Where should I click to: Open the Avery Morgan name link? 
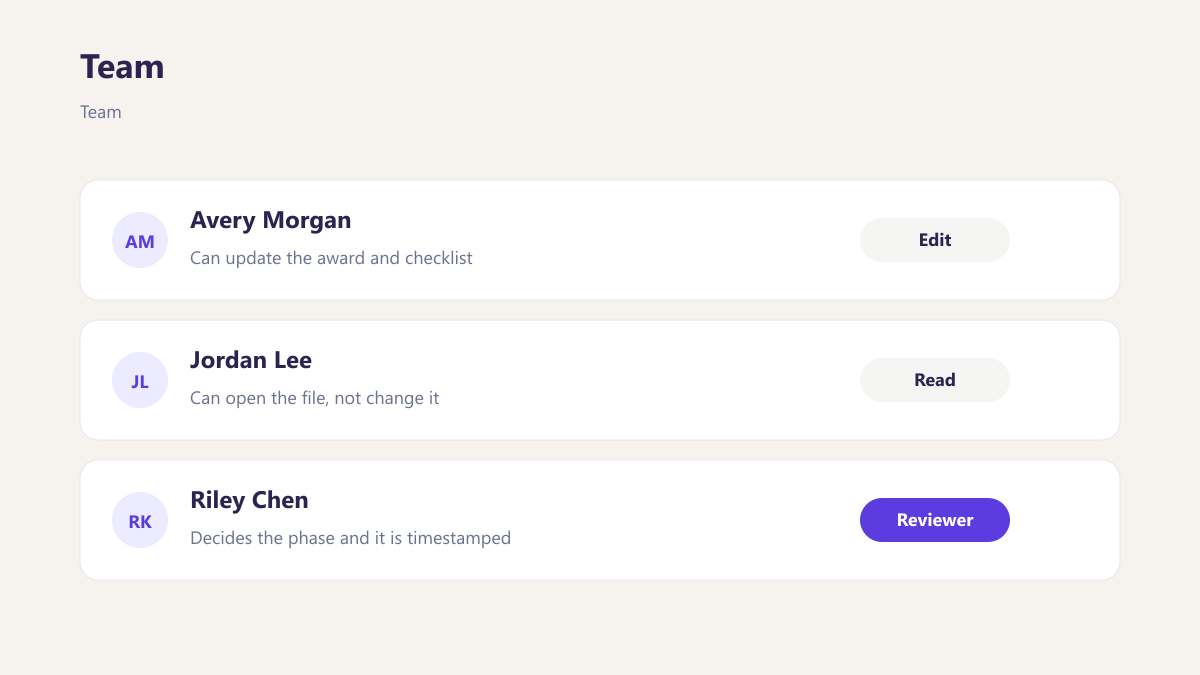270,220
